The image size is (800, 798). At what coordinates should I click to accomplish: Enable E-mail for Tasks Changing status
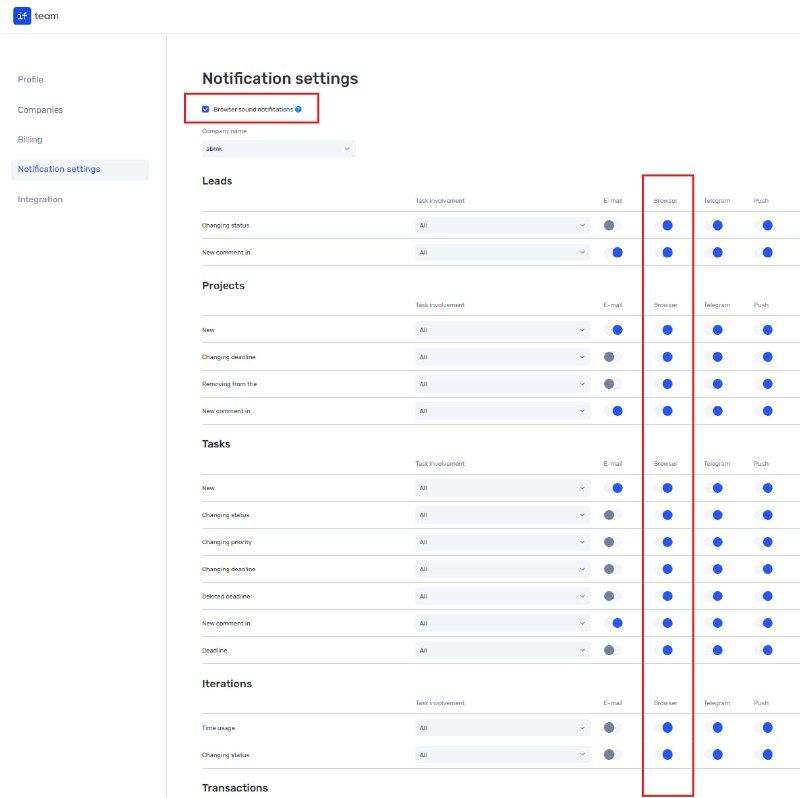pyautogui.click(x=613, y=515)
